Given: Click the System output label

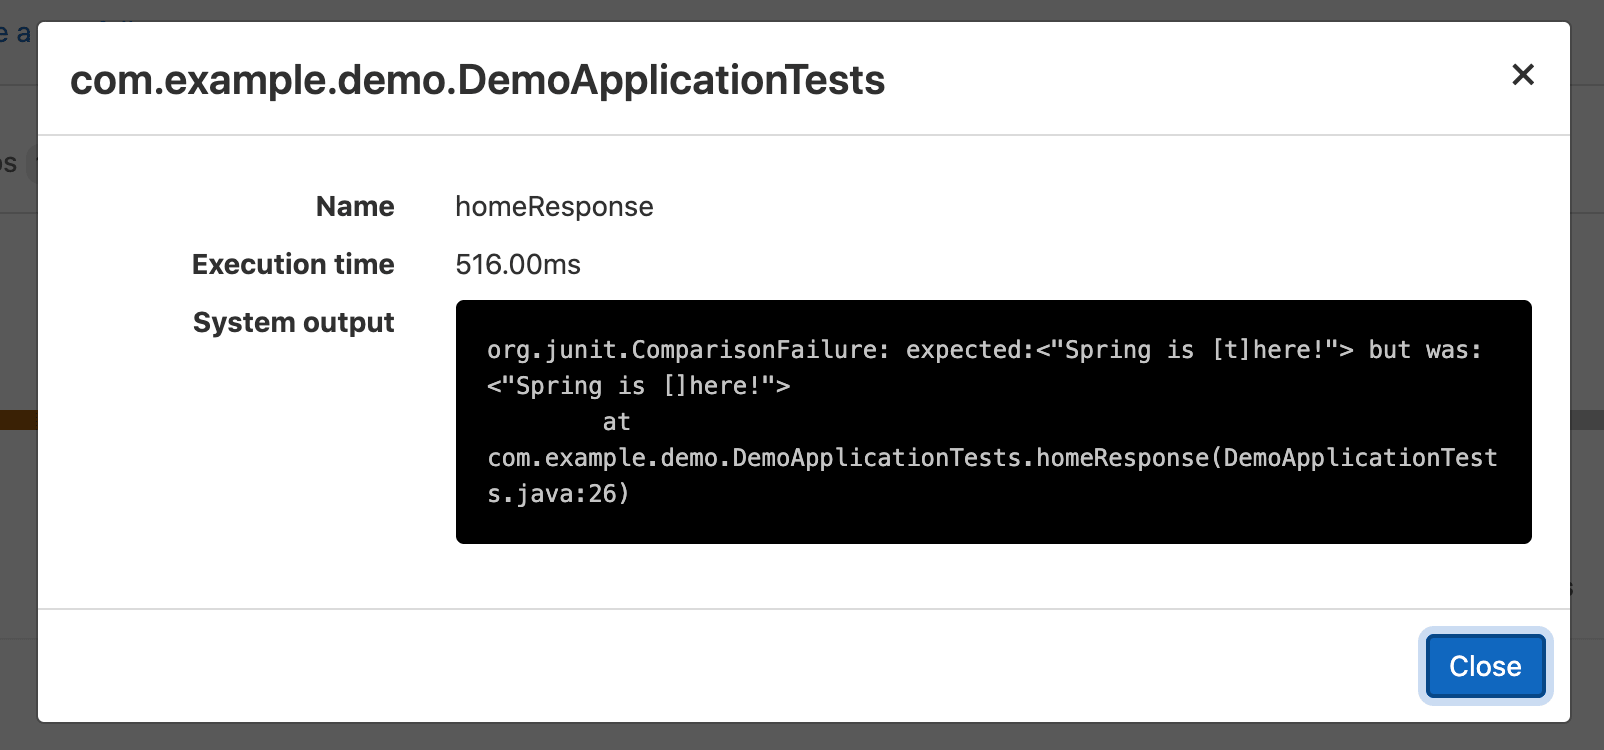Looking at the screenshot, I should (x=293, y=323).
